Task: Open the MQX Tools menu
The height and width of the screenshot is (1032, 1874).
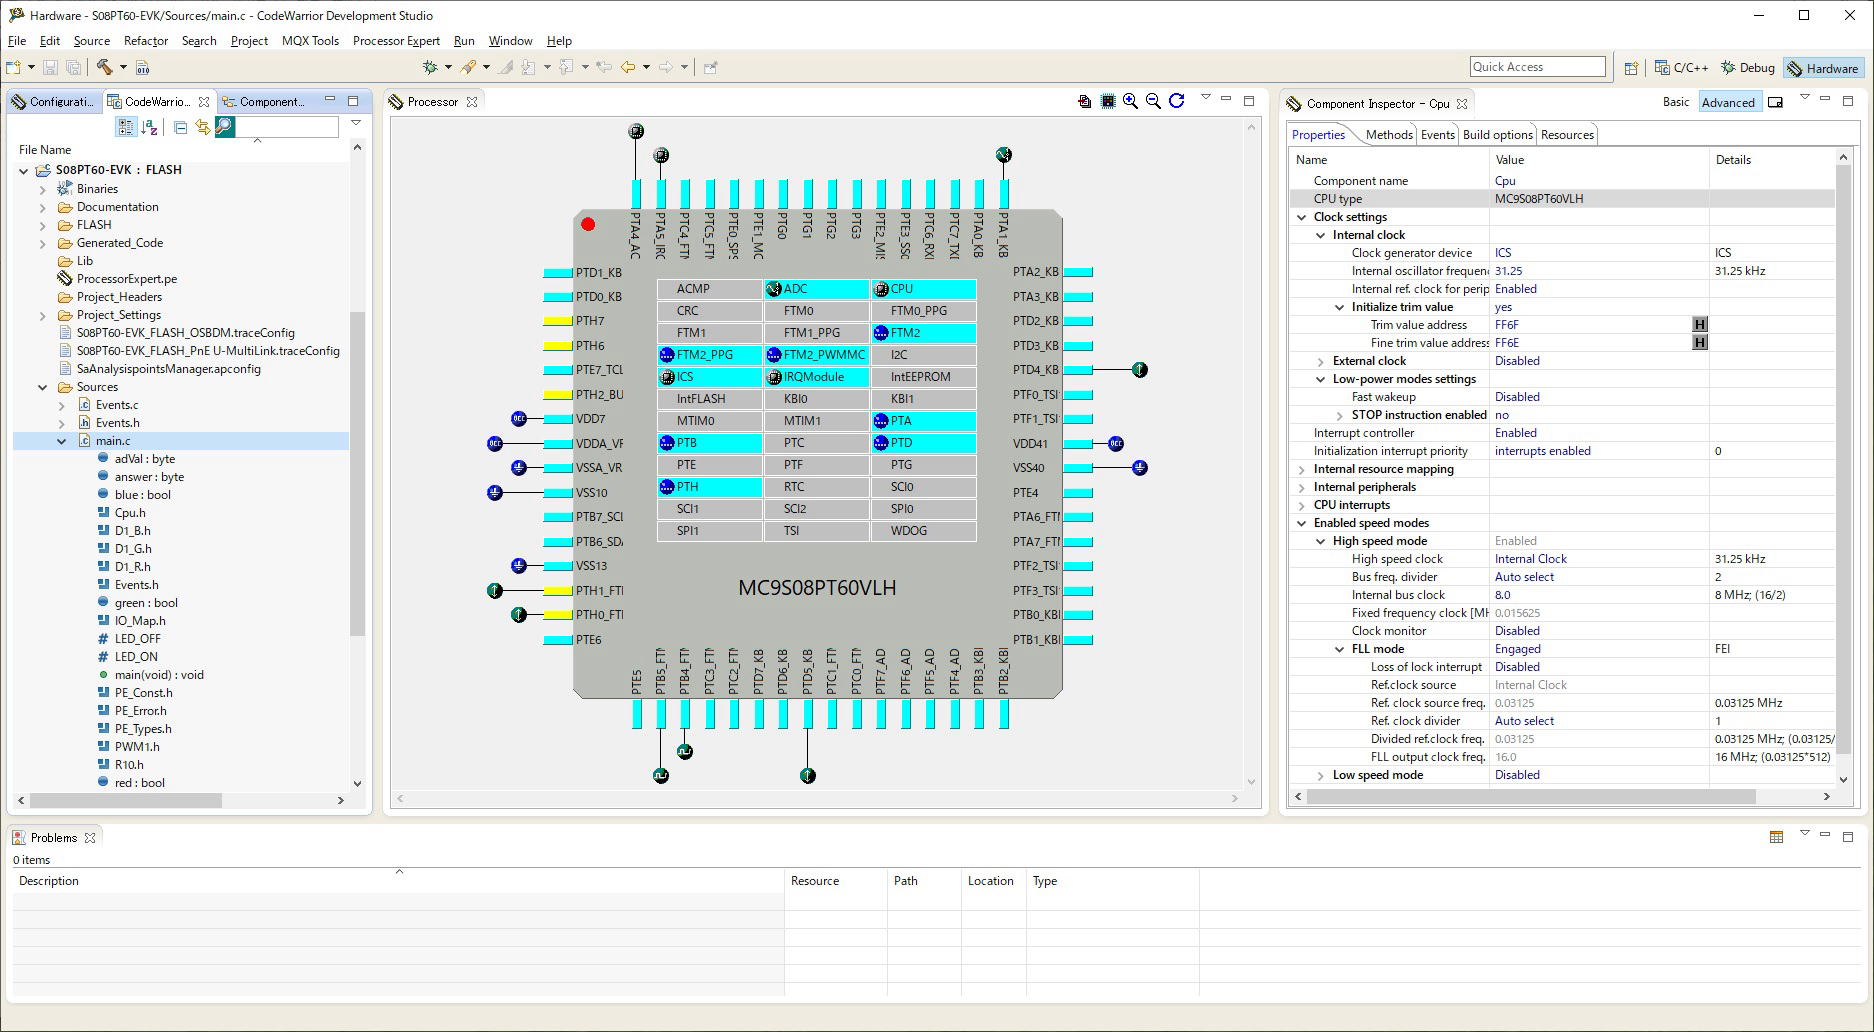Action: pos(310,41)
